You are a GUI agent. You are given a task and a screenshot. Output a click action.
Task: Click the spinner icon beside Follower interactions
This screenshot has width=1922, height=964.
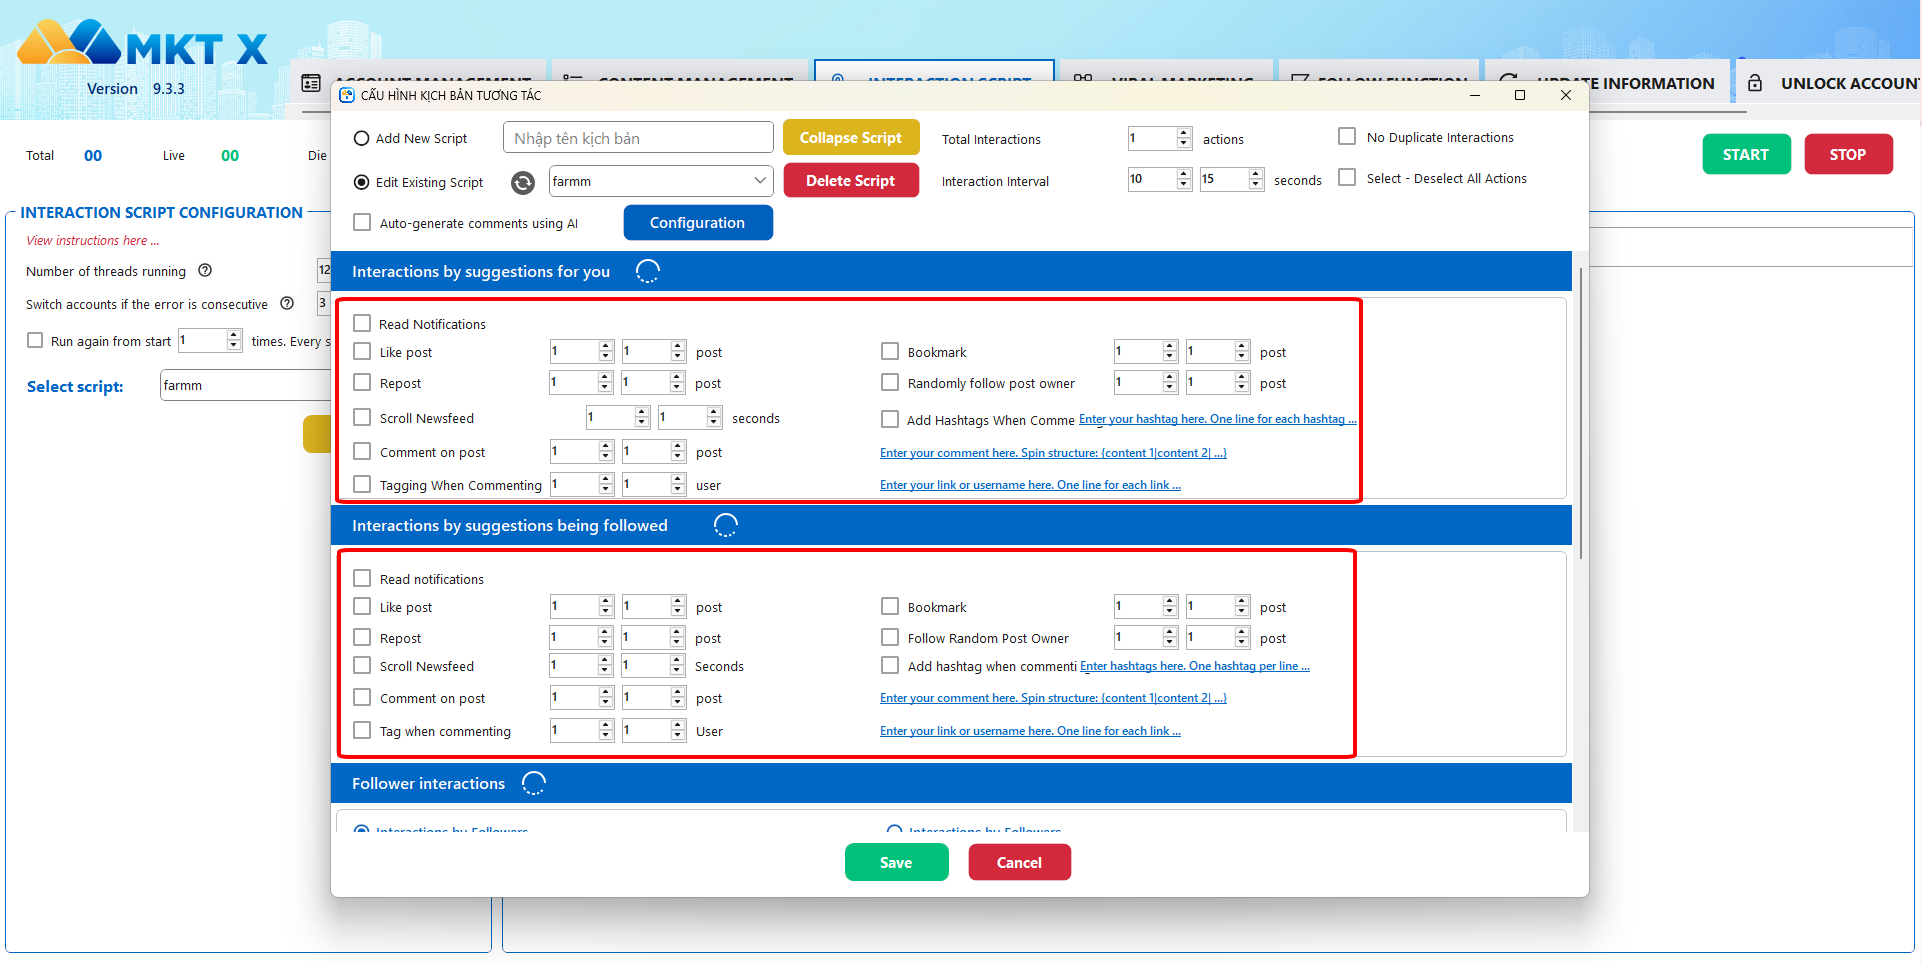(x=534, y=783)
